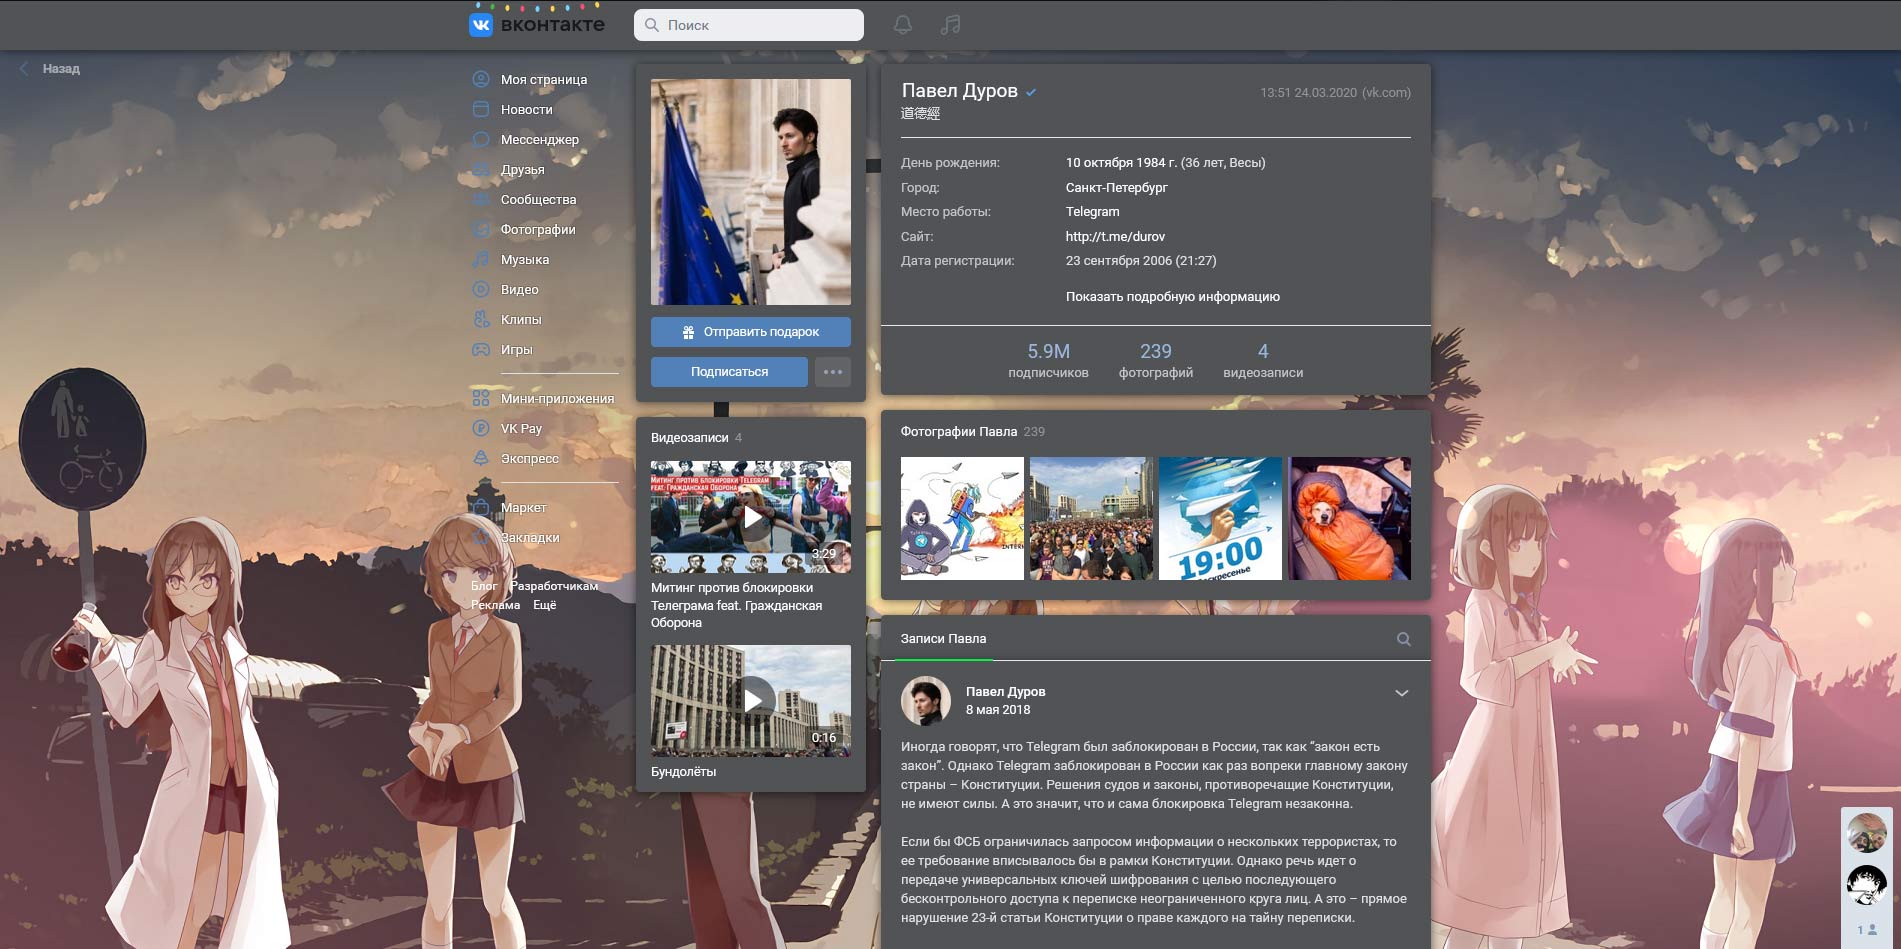The width and height of the screenshot is (1901, 949).
Task: Open the upper chat avatar at screen edge
Action: (x=1867, y=833)
